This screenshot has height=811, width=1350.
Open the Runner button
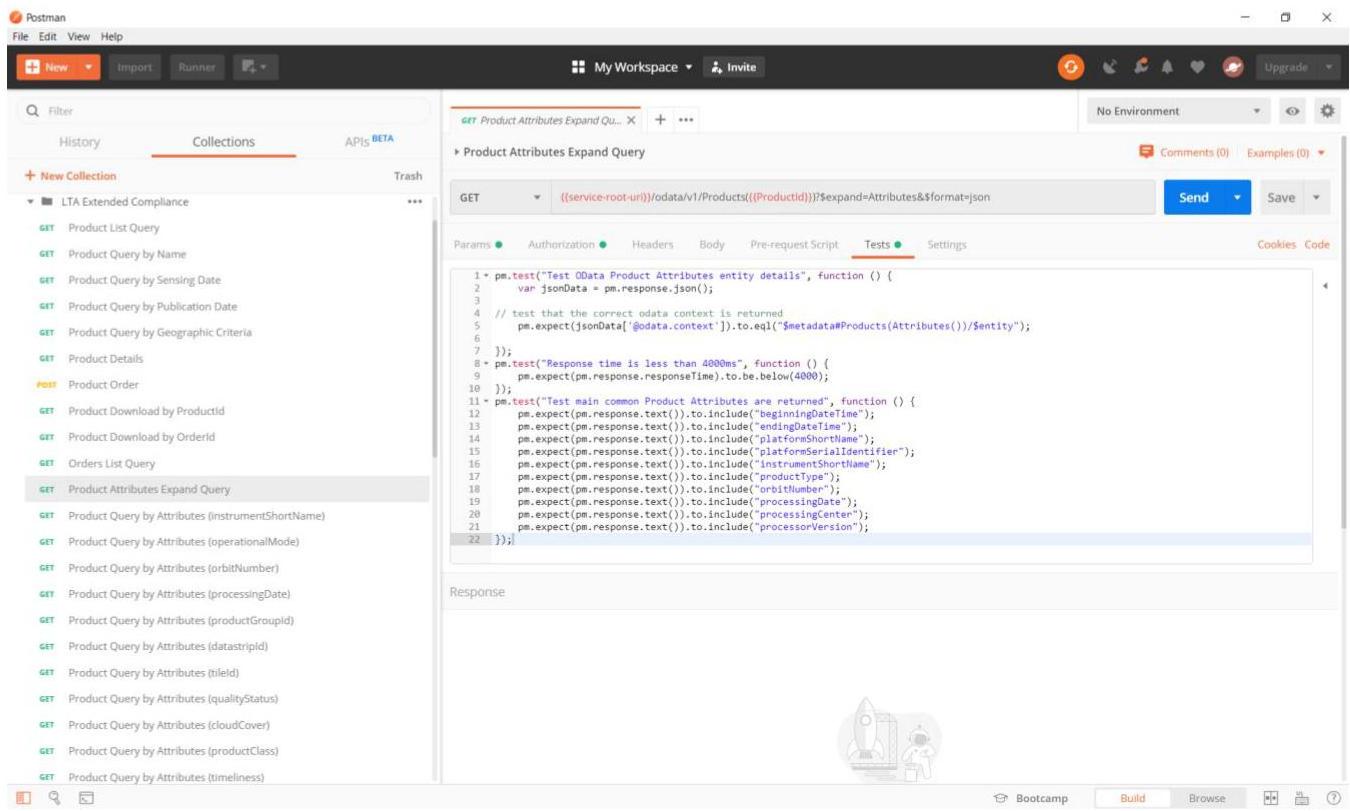tap(197, 67)
